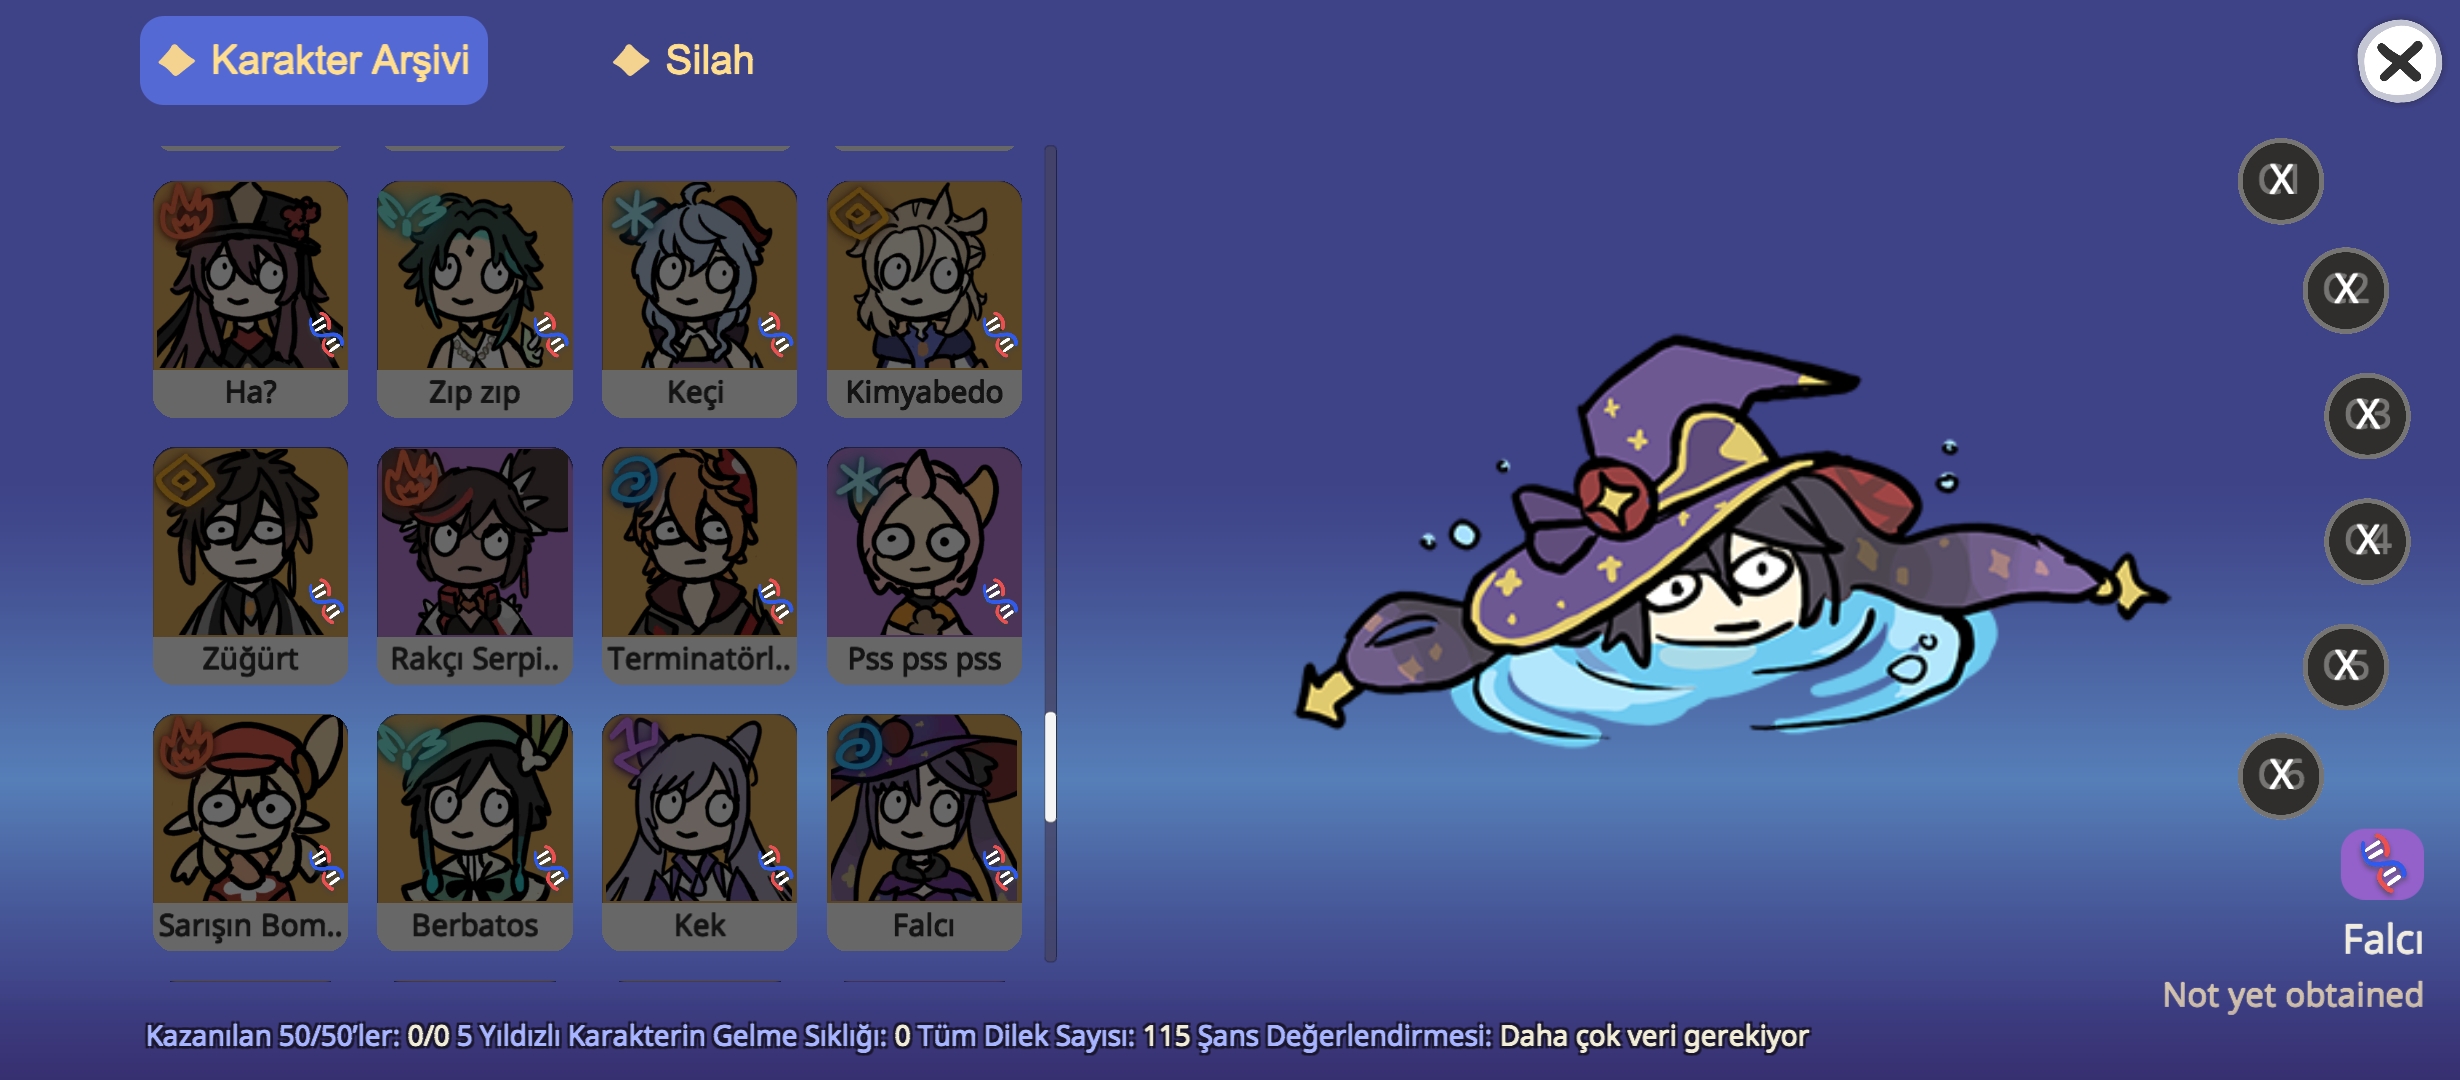Select the Berbatos character card
The width and height of the screenshot is (2460, 1080).
475,832
